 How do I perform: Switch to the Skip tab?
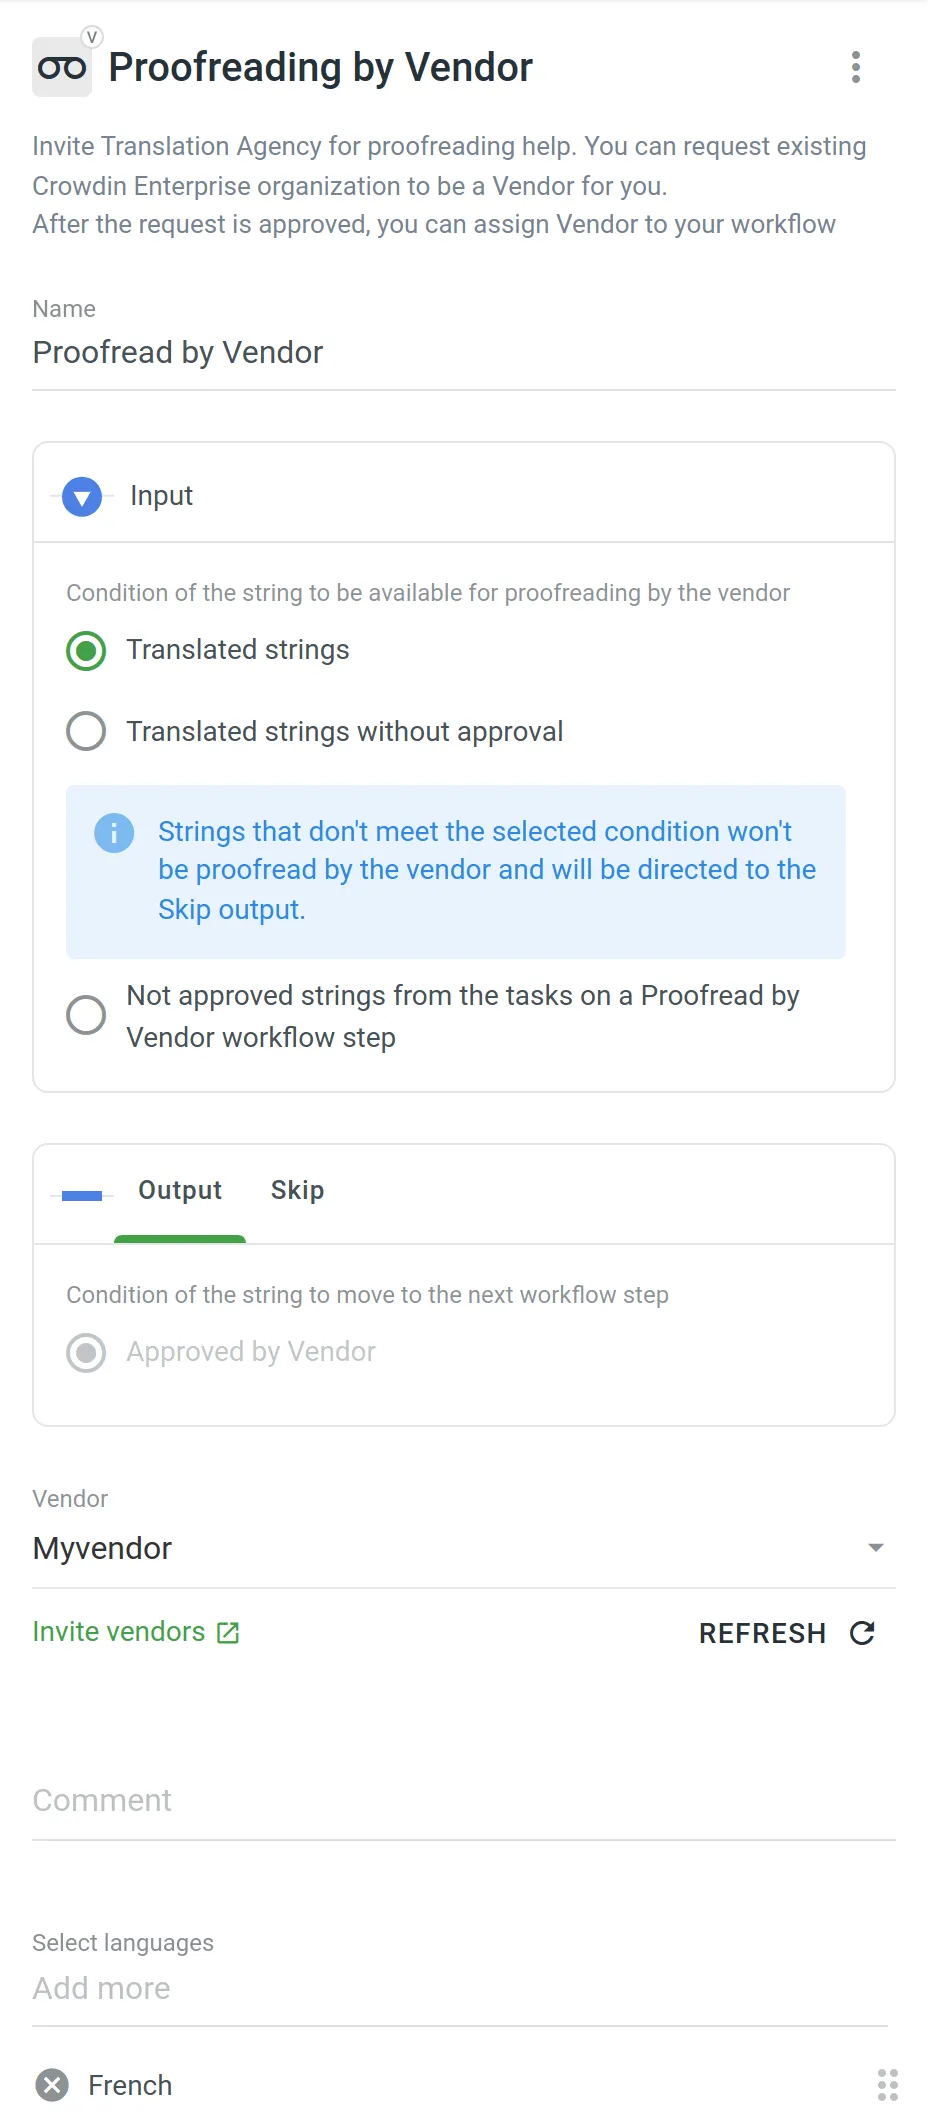point(296,1190)
